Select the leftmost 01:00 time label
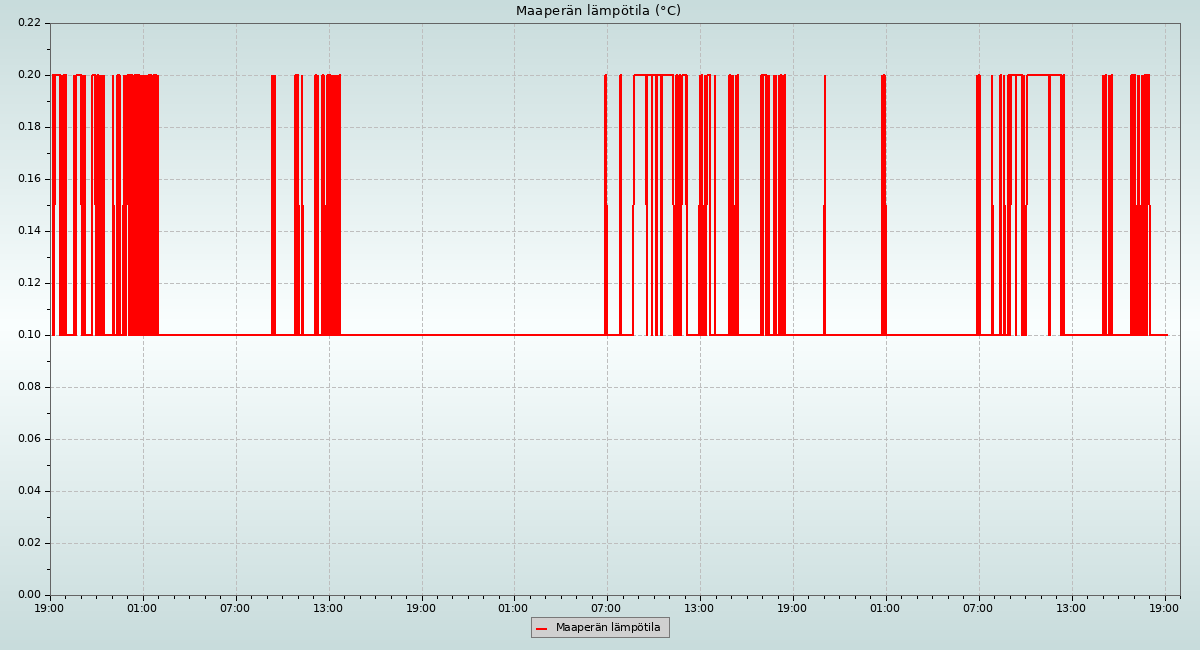This screenshot has height=650, width=1200. click(142, 608)
